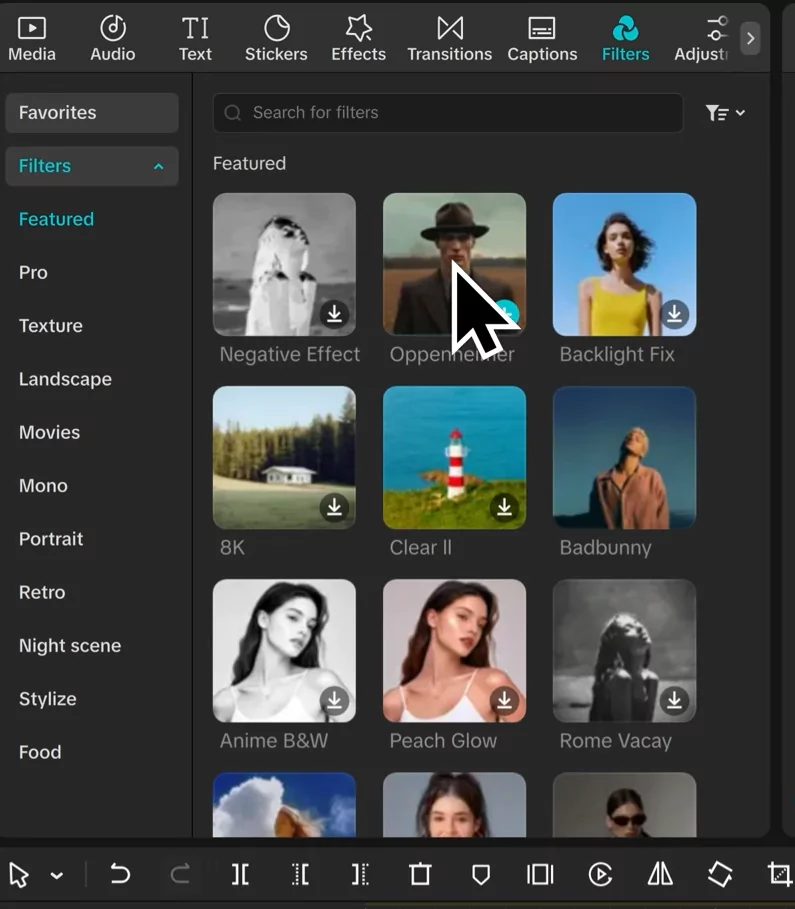
Task: Select the Badbunny filter thumbnail
Action: click(x=625, y=457)
